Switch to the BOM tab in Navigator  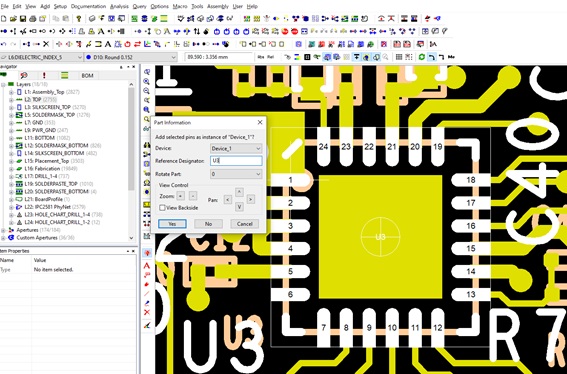click(x=87, y=75)
